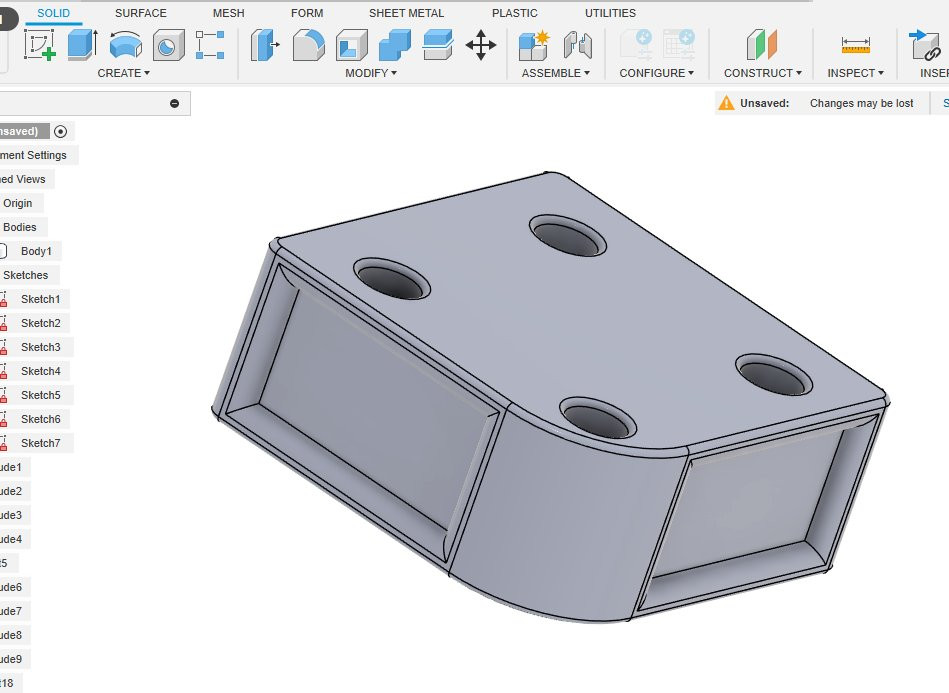The width and height of the screenshot is (949, 693).
Task: Click the Sketch4 sketch icon
Action: [4, 371]
